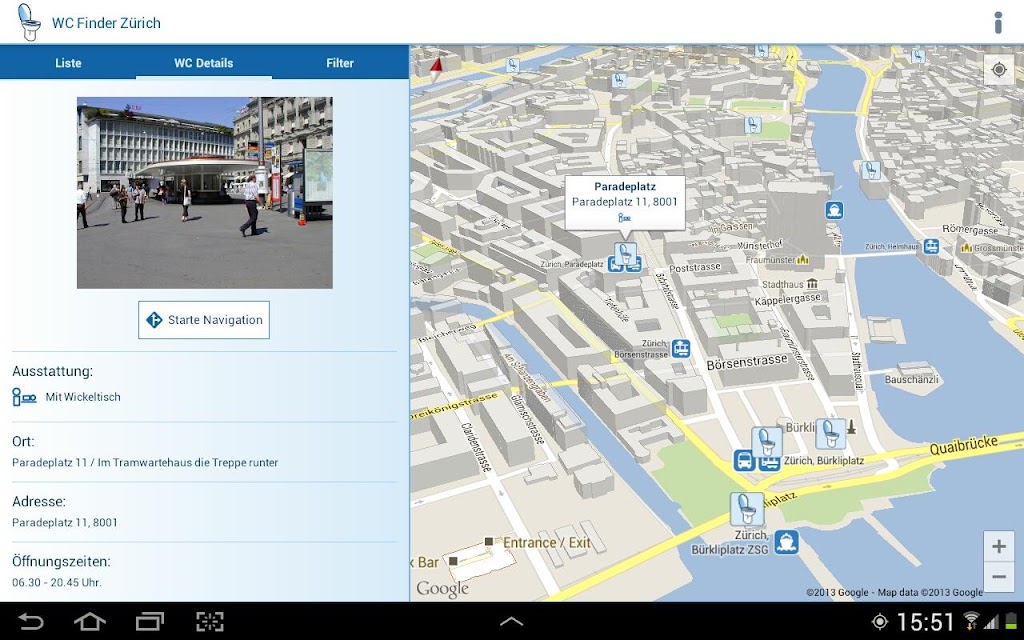
Task: Take screenshot with capture icon in nav bar
Action: pos(210,621)
